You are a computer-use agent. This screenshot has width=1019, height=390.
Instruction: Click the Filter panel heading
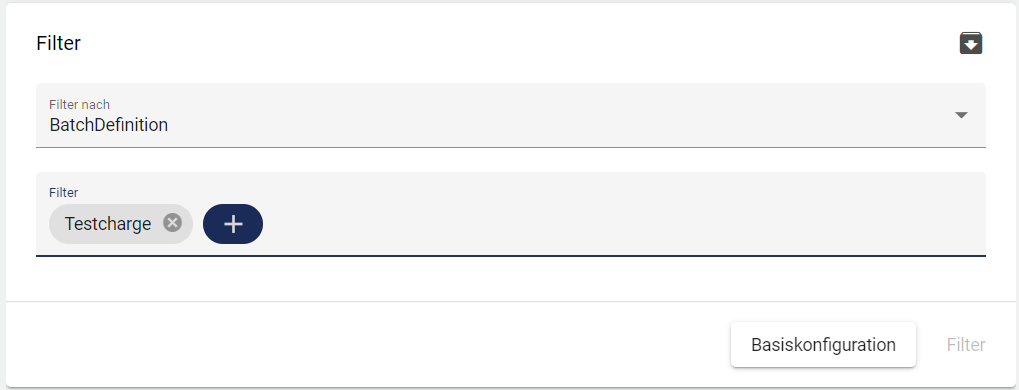[58, 43]
